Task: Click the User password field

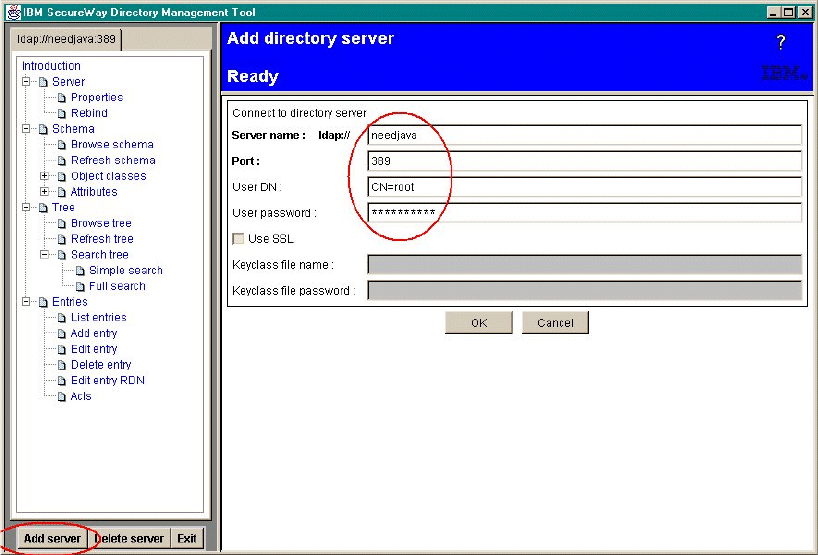Action: point(584,213)
